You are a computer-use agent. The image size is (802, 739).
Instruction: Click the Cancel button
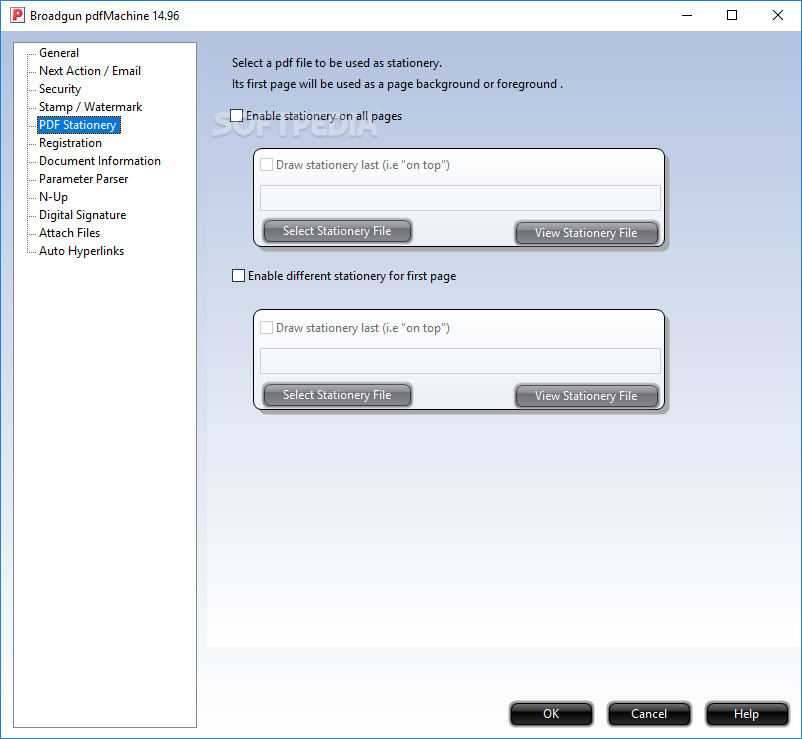649,714
